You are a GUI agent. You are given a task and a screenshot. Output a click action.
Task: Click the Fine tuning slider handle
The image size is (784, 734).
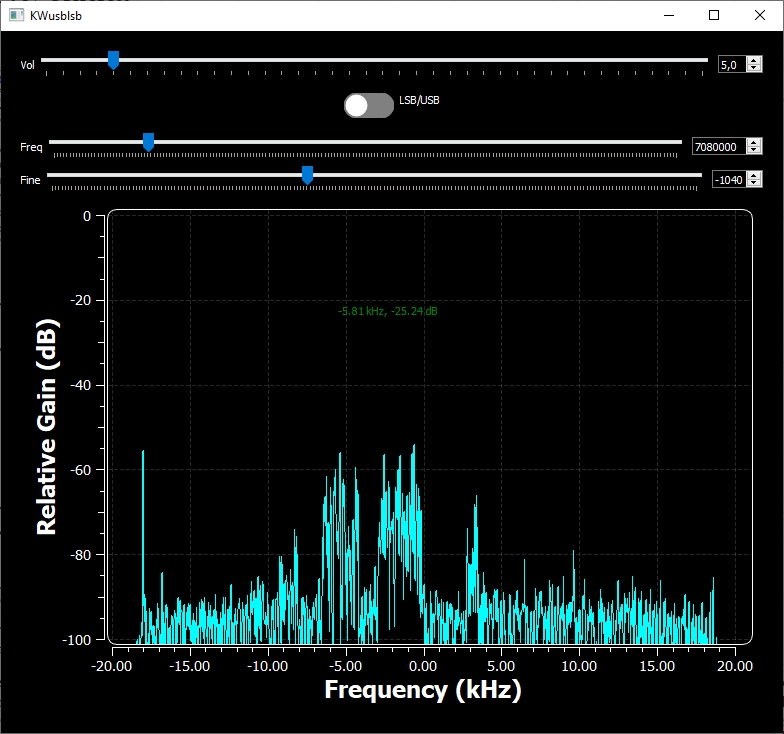coord(307,175)
